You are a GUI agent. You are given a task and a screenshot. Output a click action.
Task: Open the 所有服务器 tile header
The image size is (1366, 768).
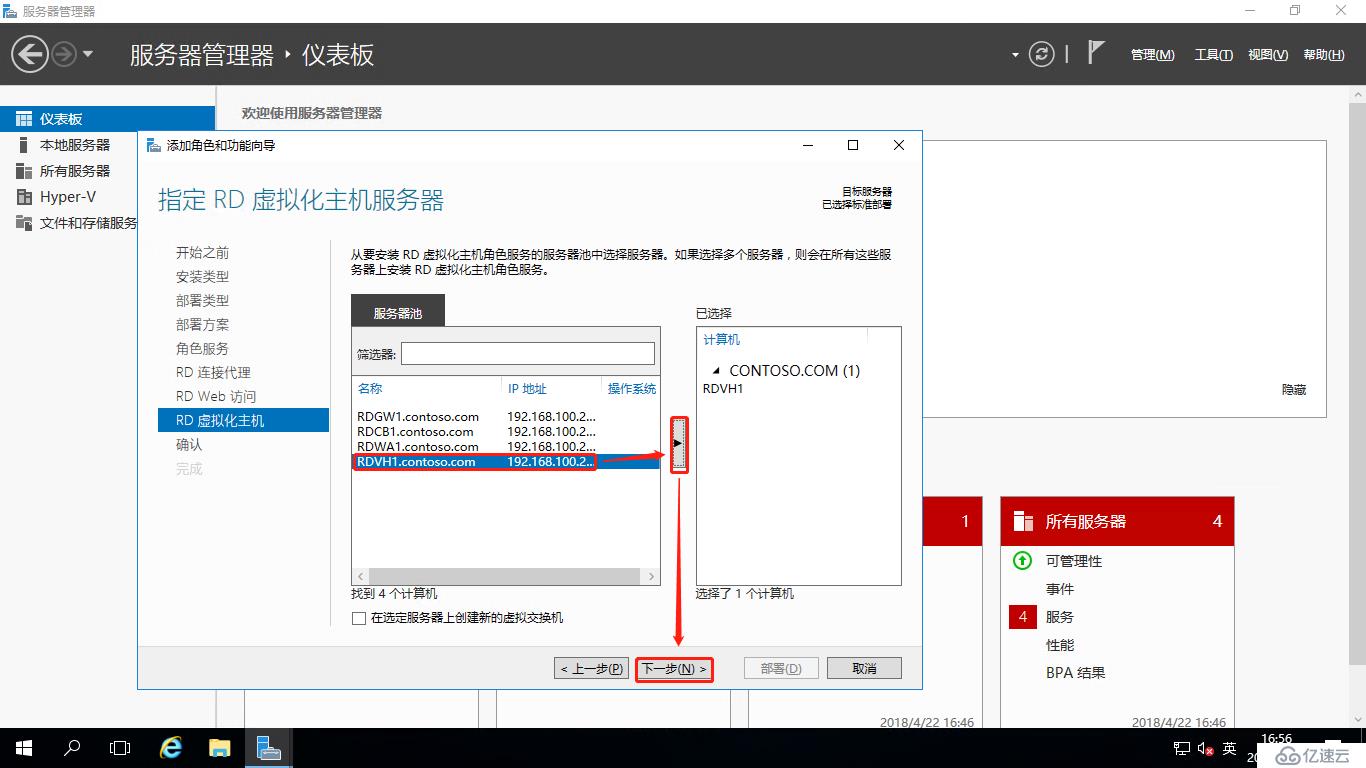click(1117, 521)
